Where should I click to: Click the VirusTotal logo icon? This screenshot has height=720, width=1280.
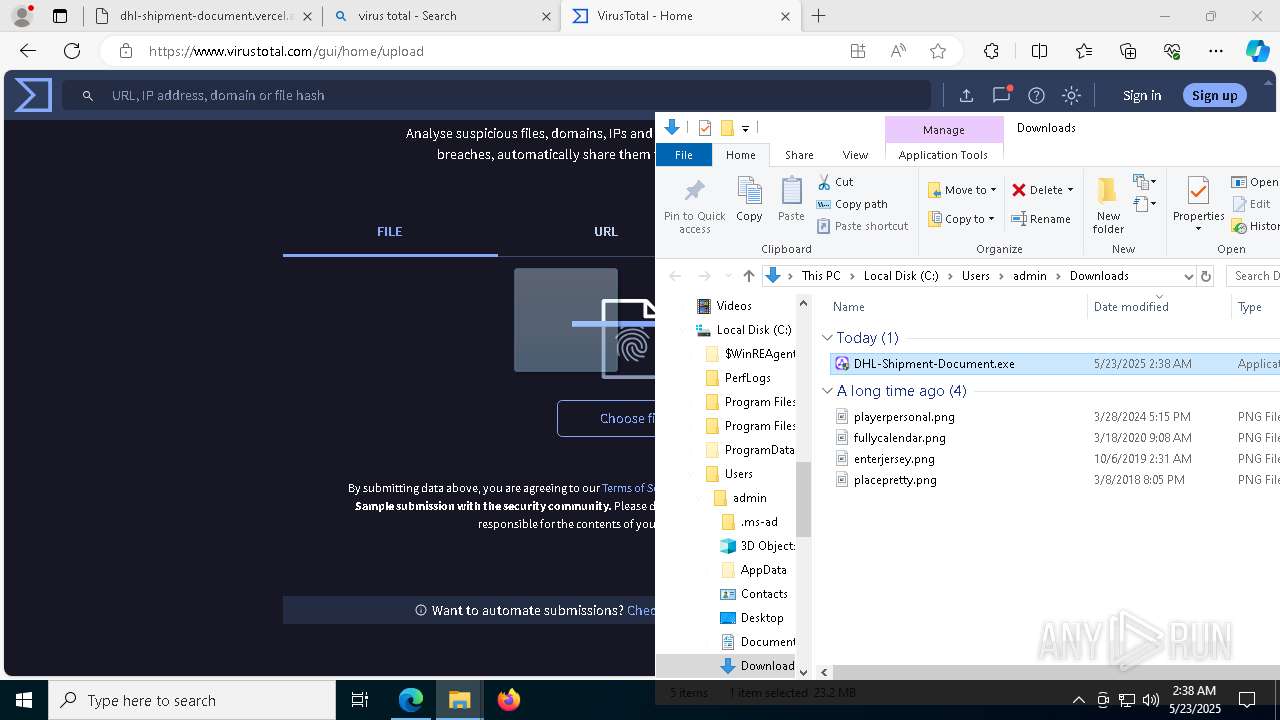click(x=33, y=95)
